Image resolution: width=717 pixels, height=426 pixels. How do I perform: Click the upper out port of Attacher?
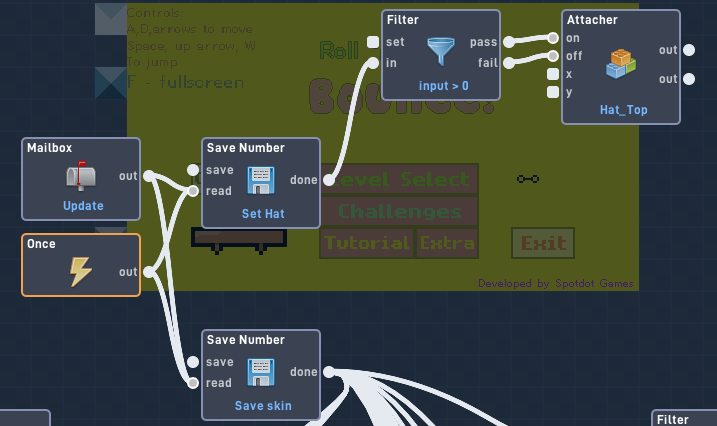[x=689, y=50]
